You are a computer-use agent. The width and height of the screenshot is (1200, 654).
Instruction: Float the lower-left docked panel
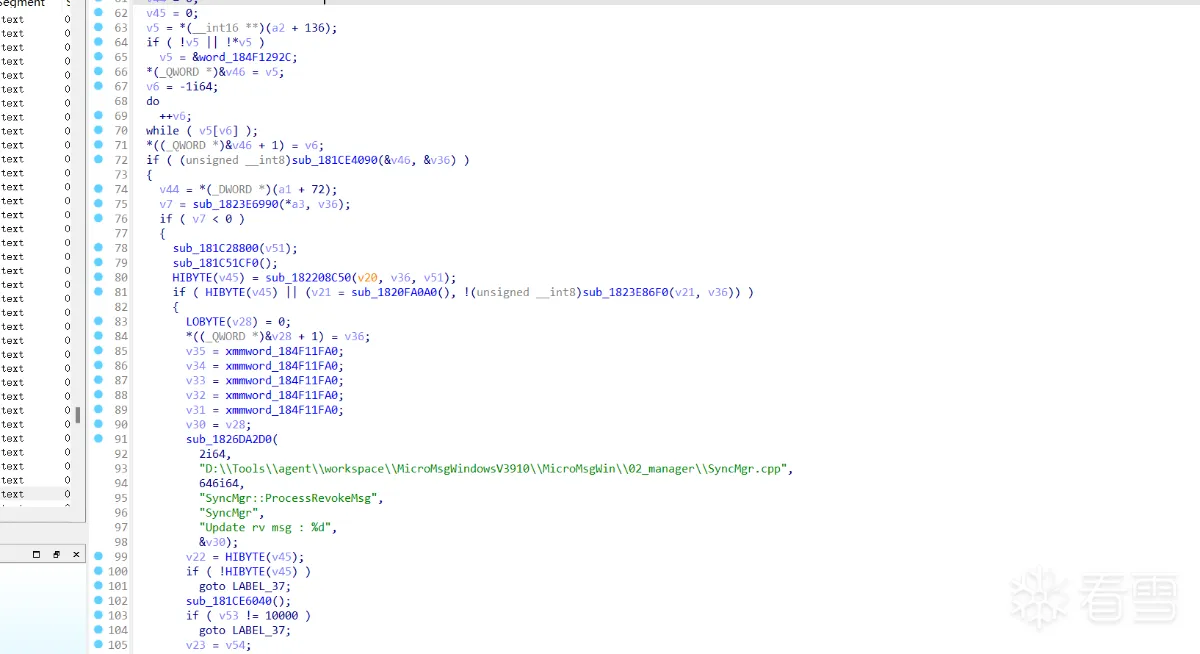point(57,554)
